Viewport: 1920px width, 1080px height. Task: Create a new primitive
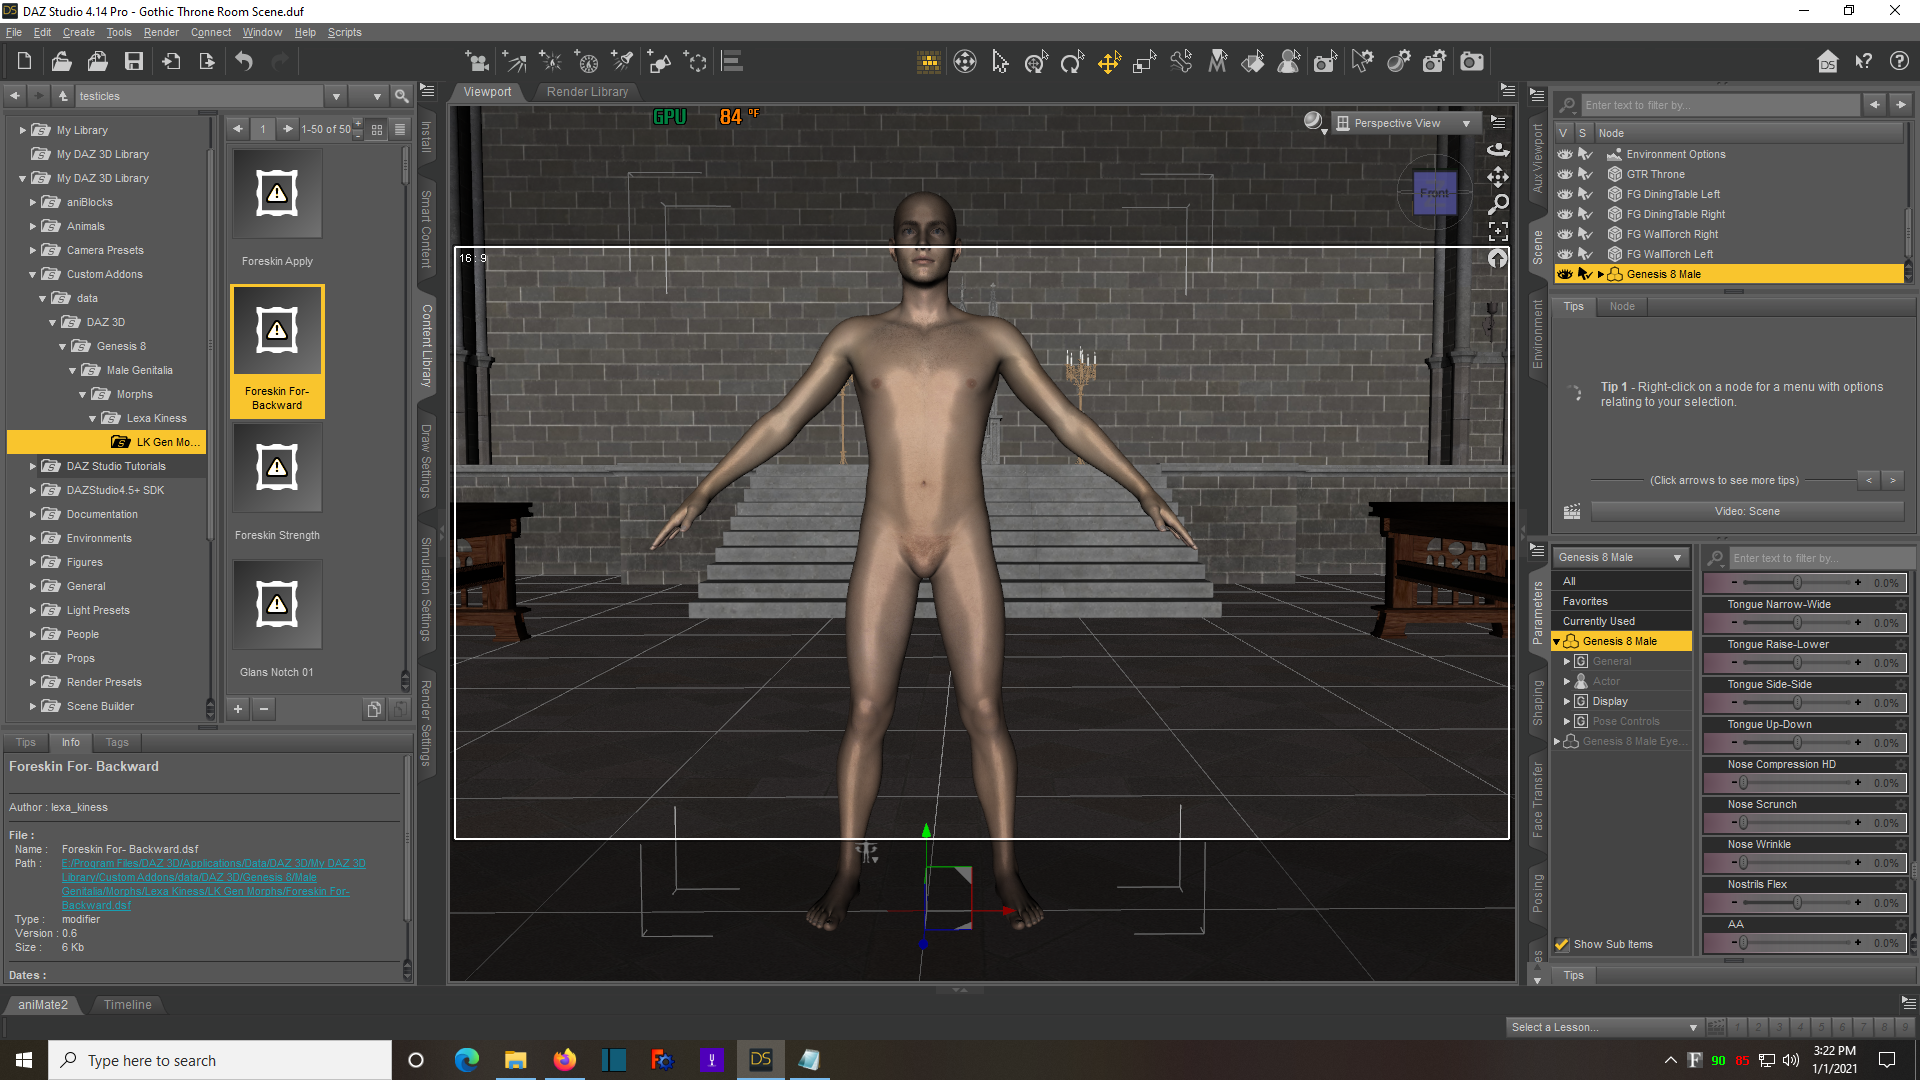659,63
